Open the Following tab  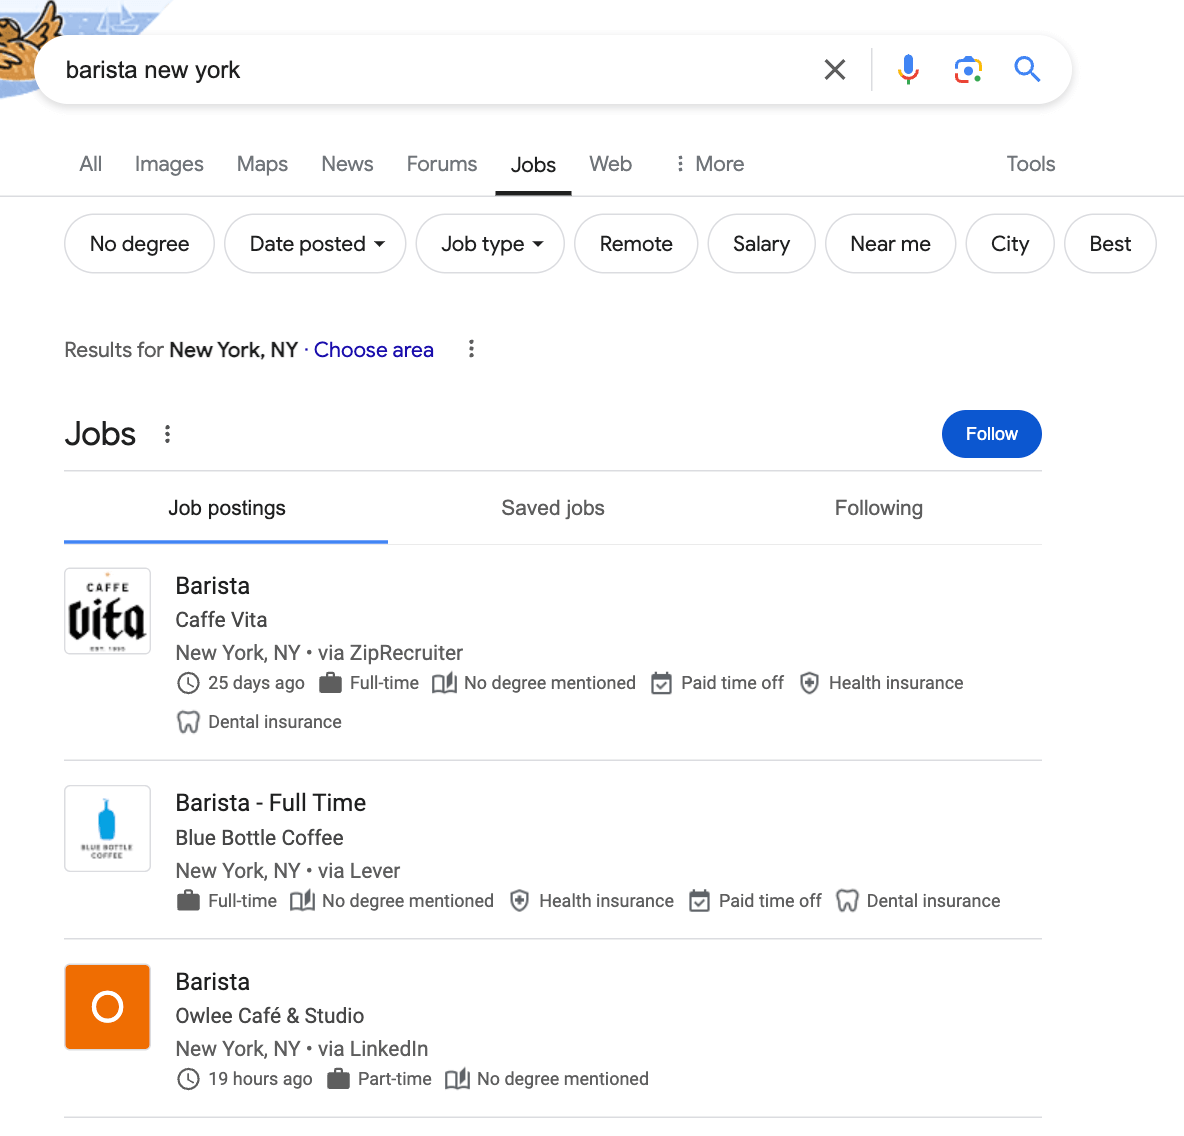pos(878,508)
